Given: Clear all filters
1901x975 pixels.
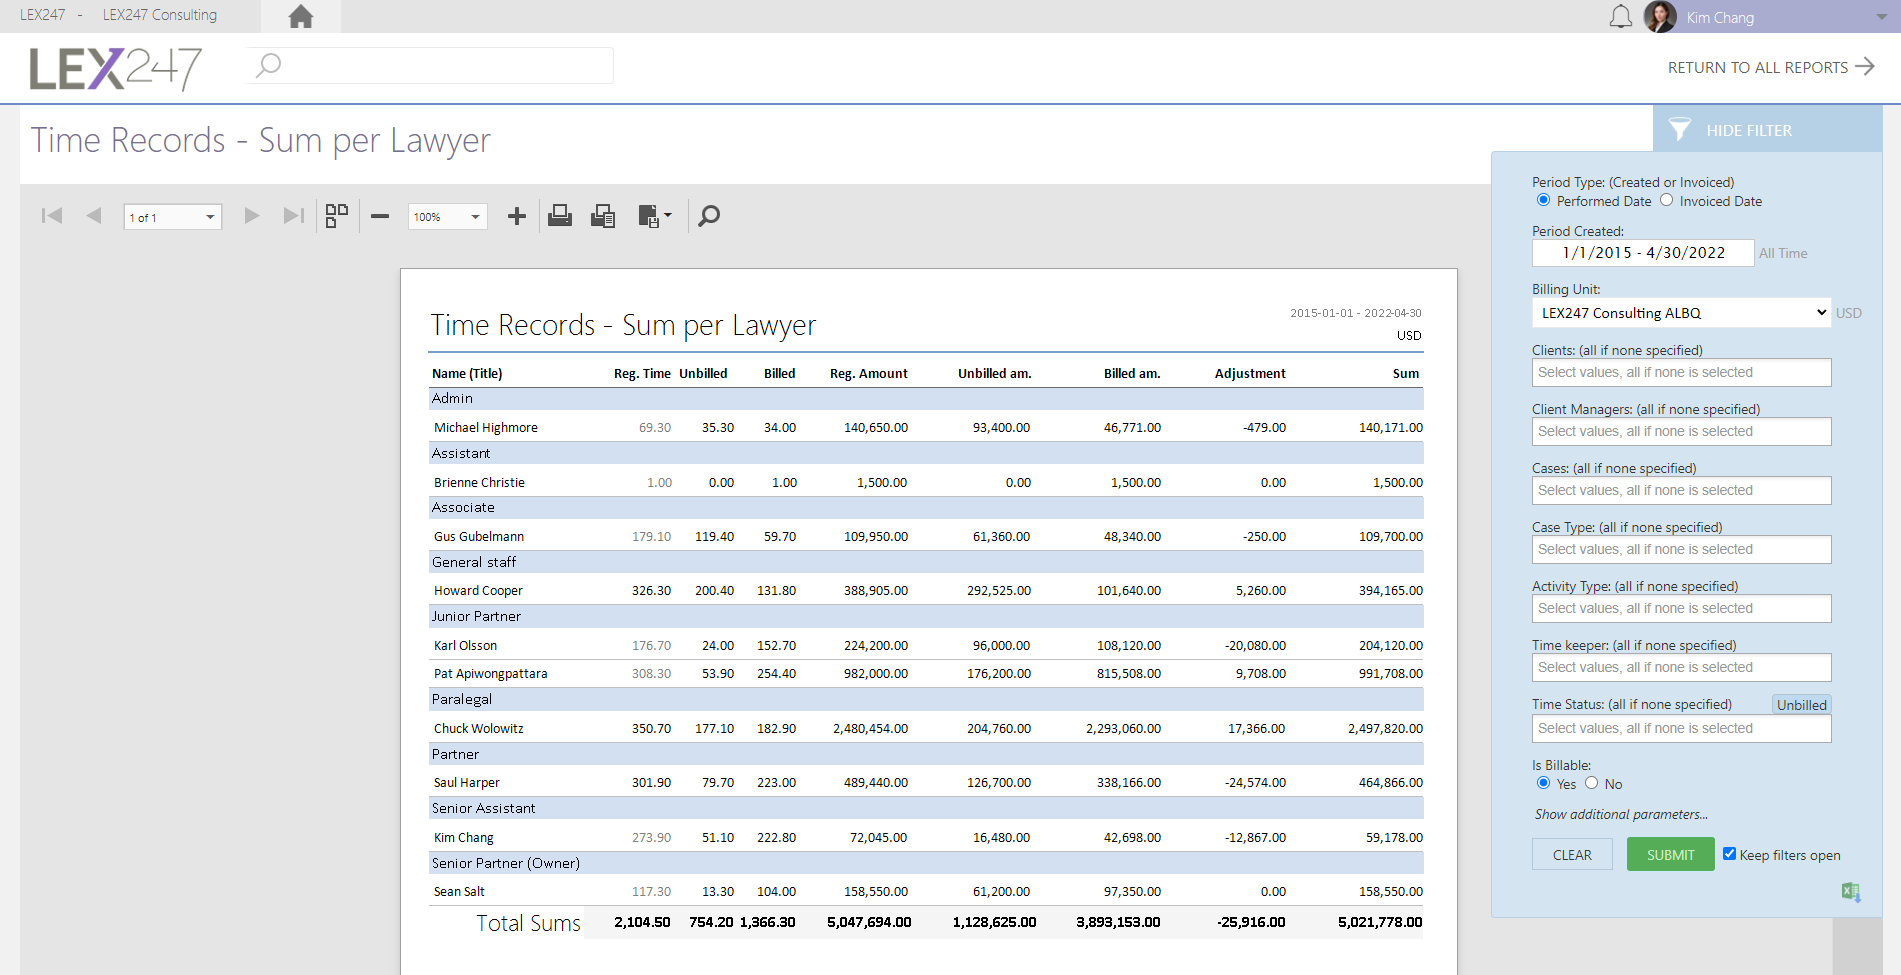Looking at the screenshot, I should click(x=1572, y=855).
